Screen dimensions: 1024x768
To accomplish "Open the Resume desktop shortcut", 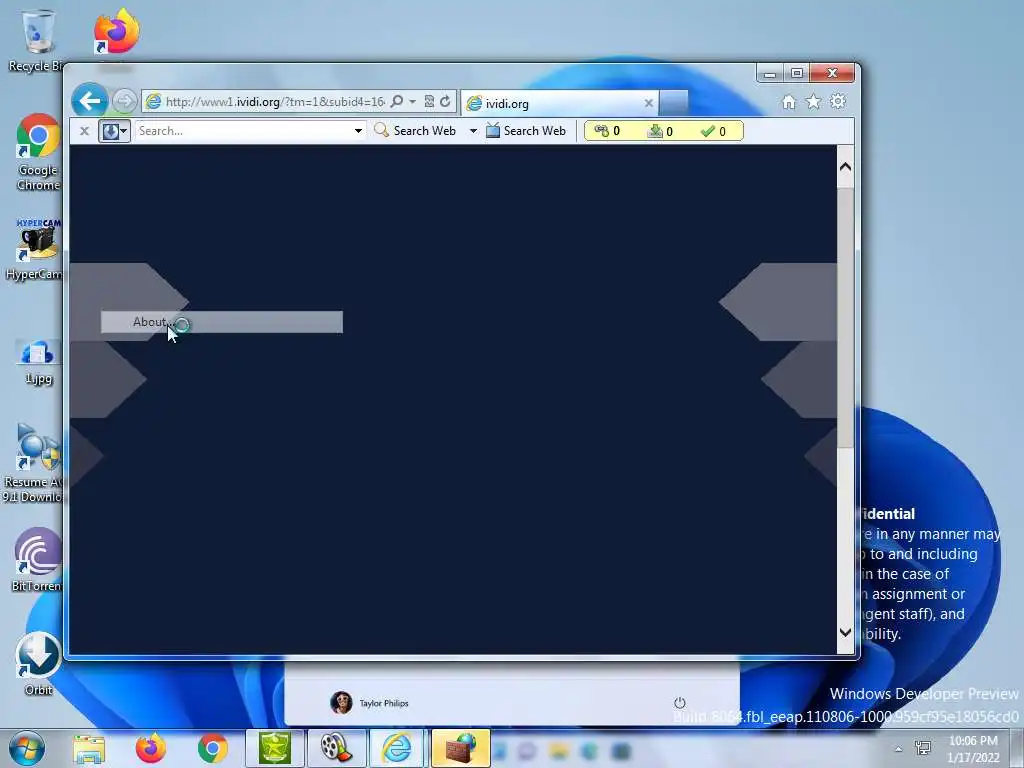I will tap(34, 463).
